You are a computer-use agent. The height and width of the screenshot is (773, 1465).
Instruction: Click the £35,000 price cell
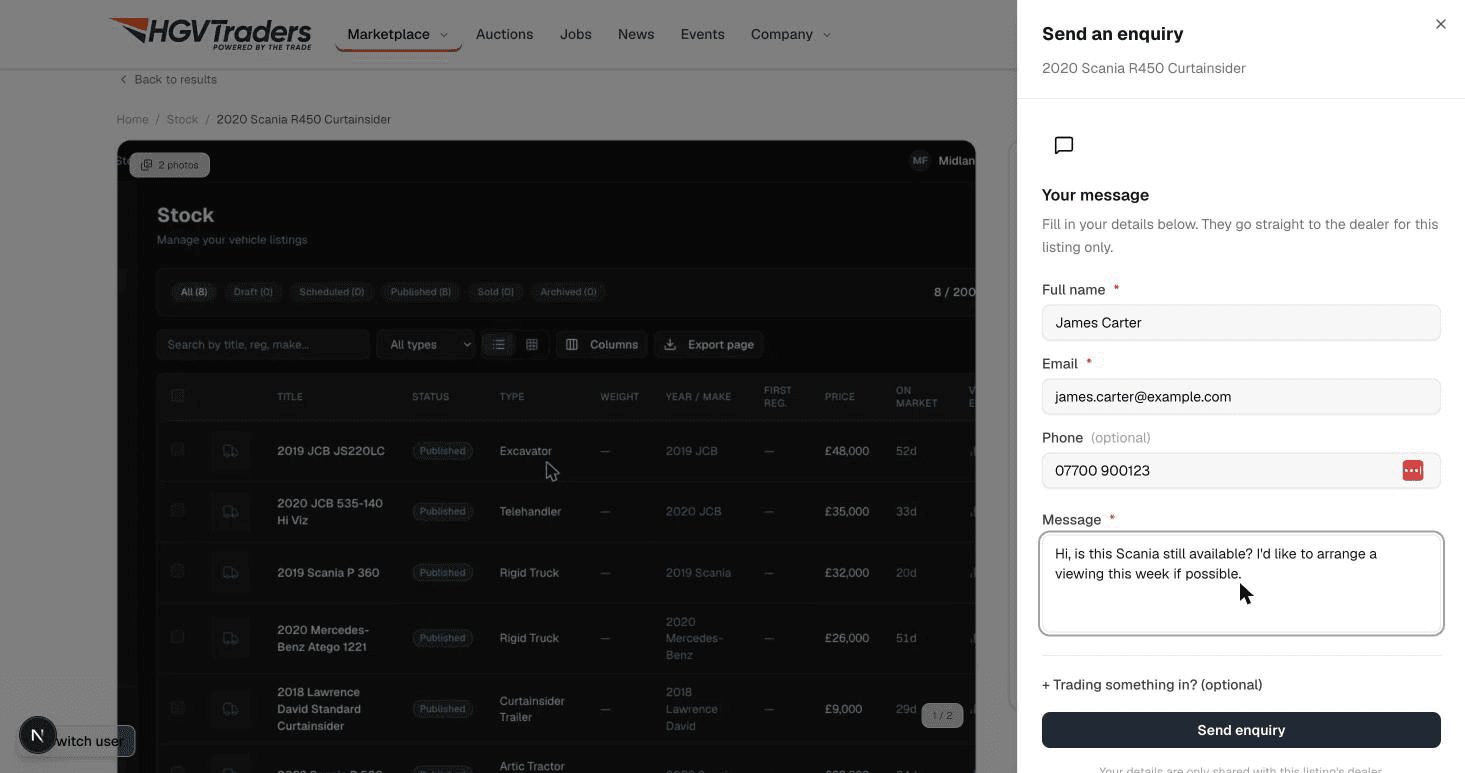[847, 512]
